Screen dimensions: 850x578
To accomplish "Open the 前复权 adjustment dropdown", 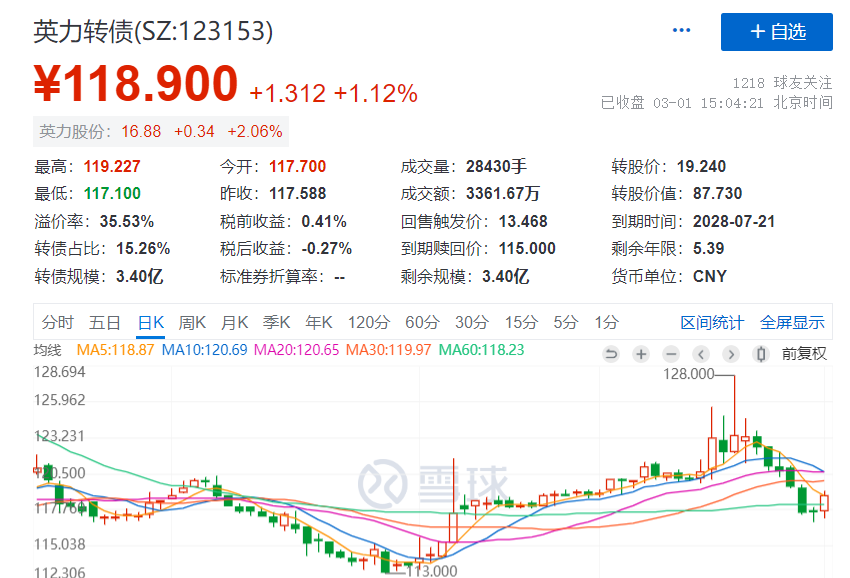I will coord(804,354).
